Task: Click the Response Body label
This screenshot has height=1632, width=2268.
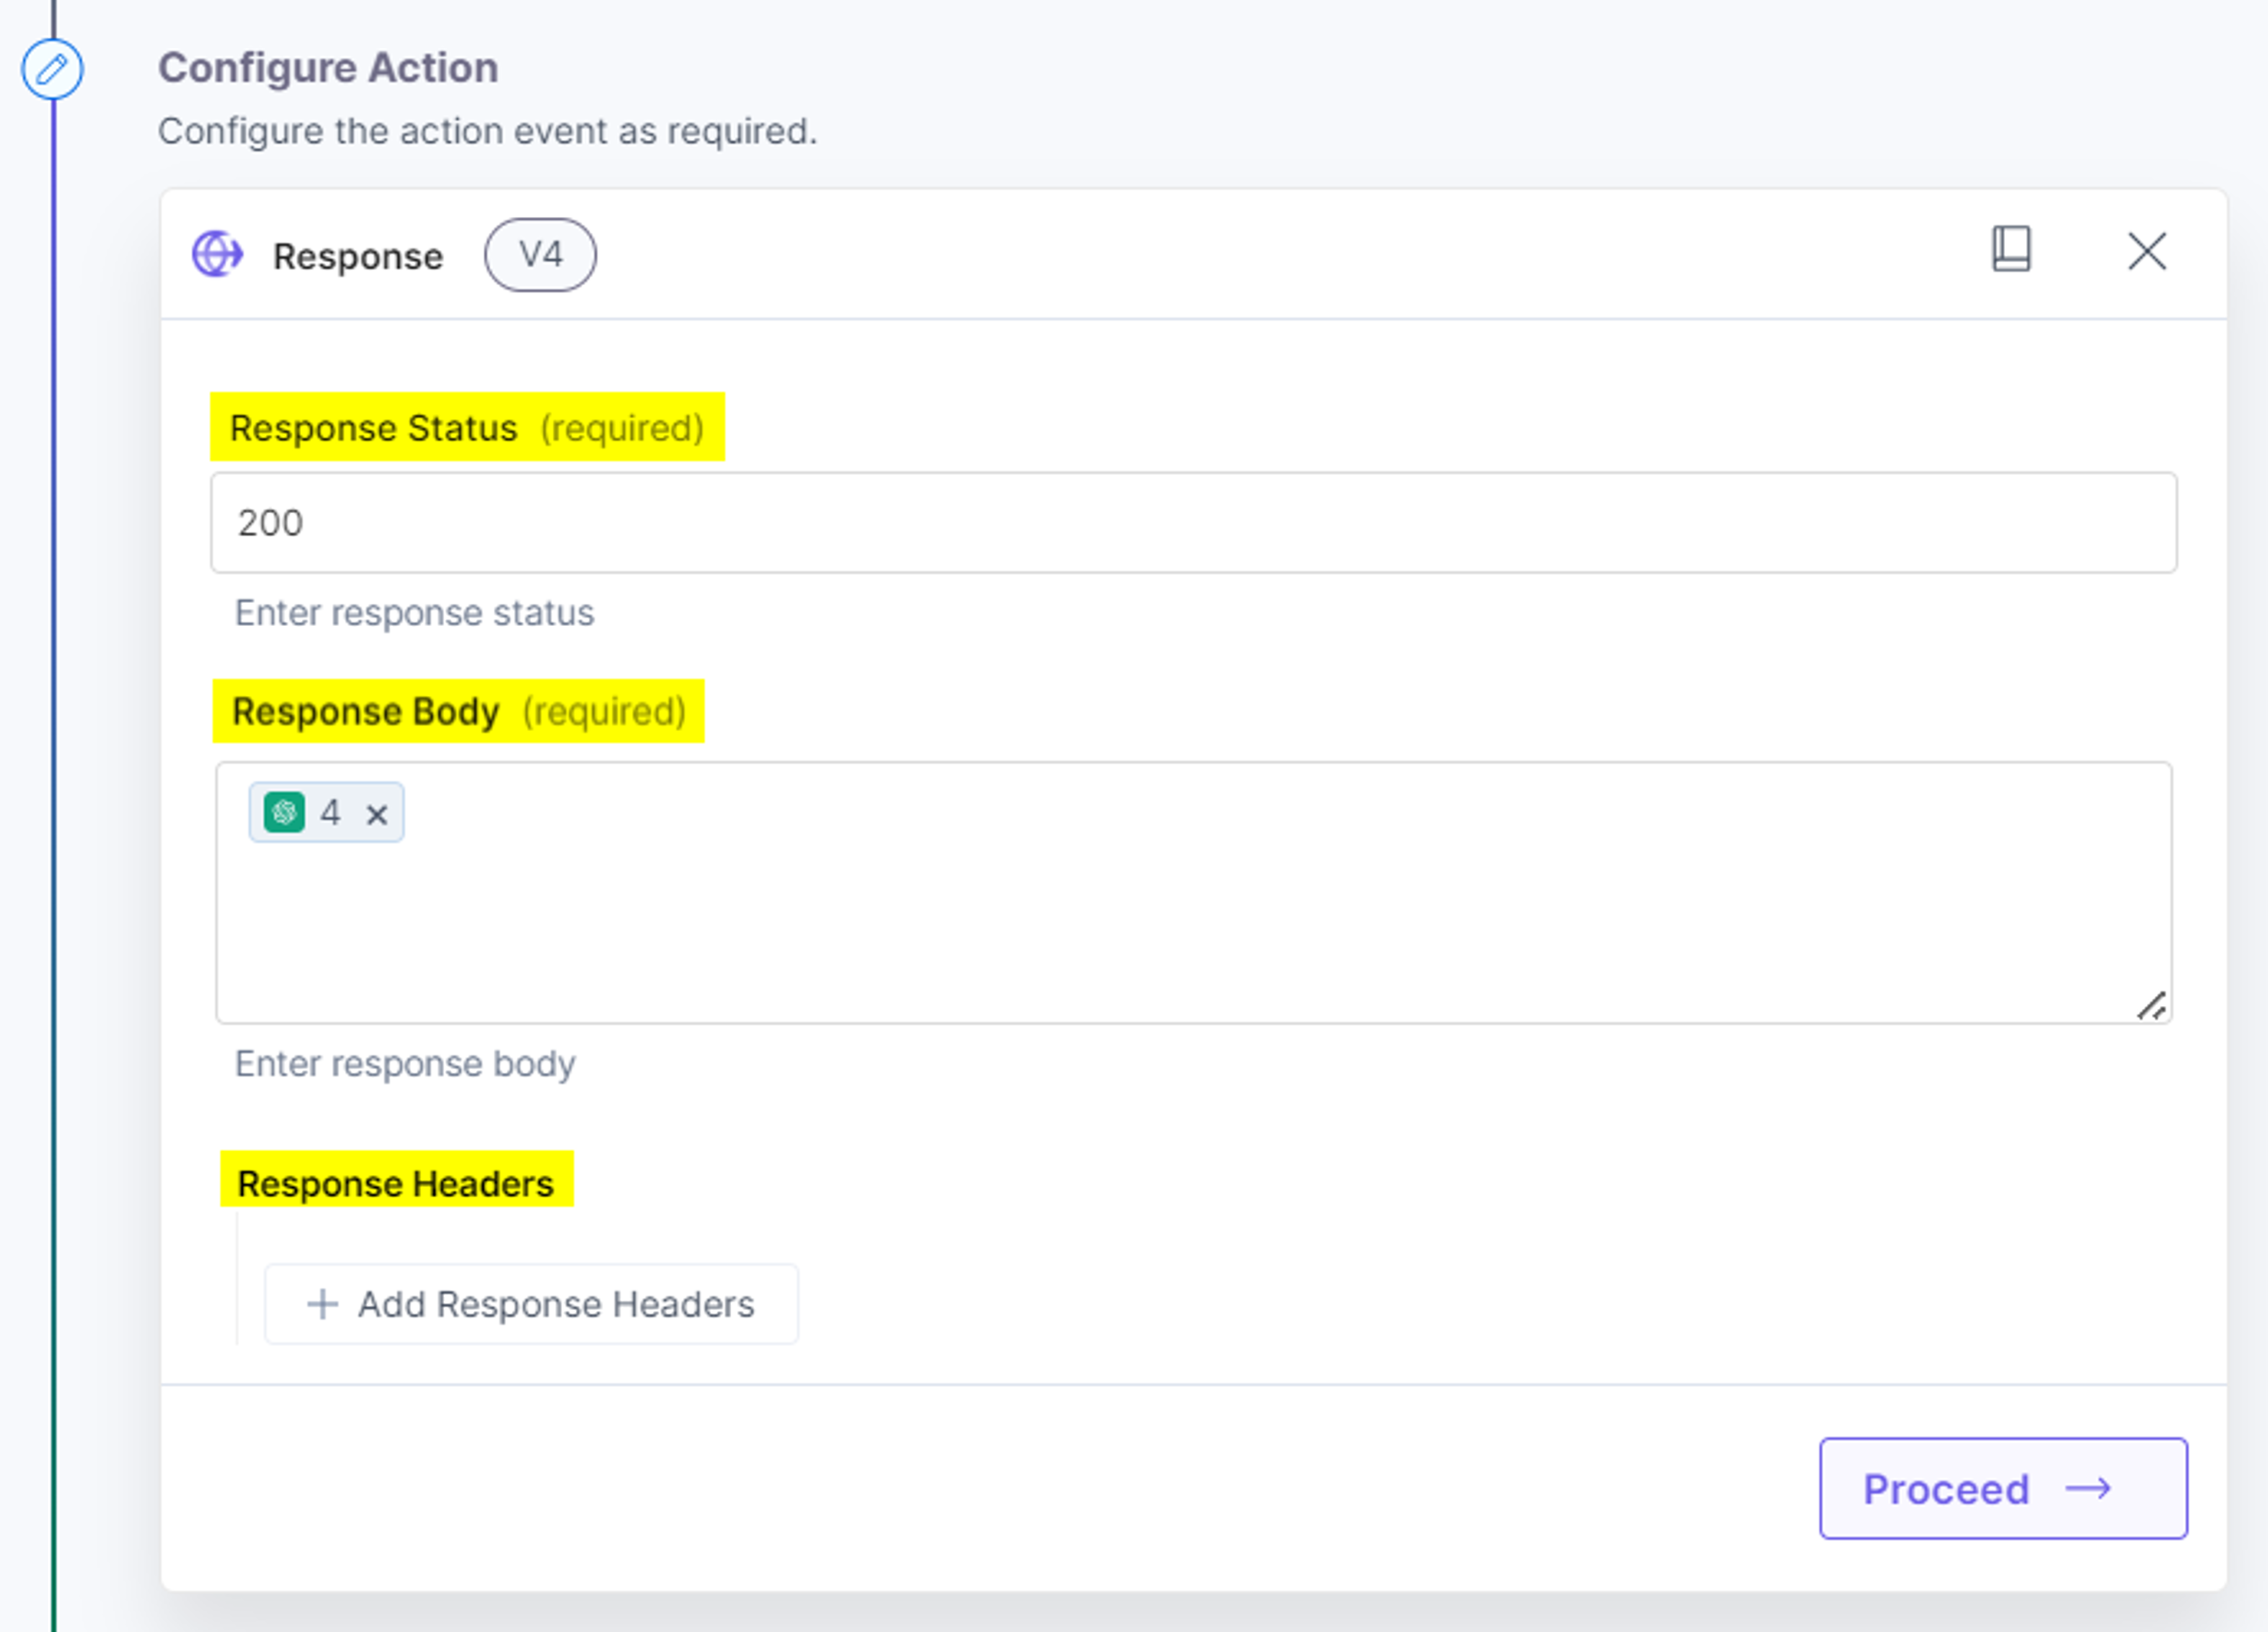Action: [366, 711]
